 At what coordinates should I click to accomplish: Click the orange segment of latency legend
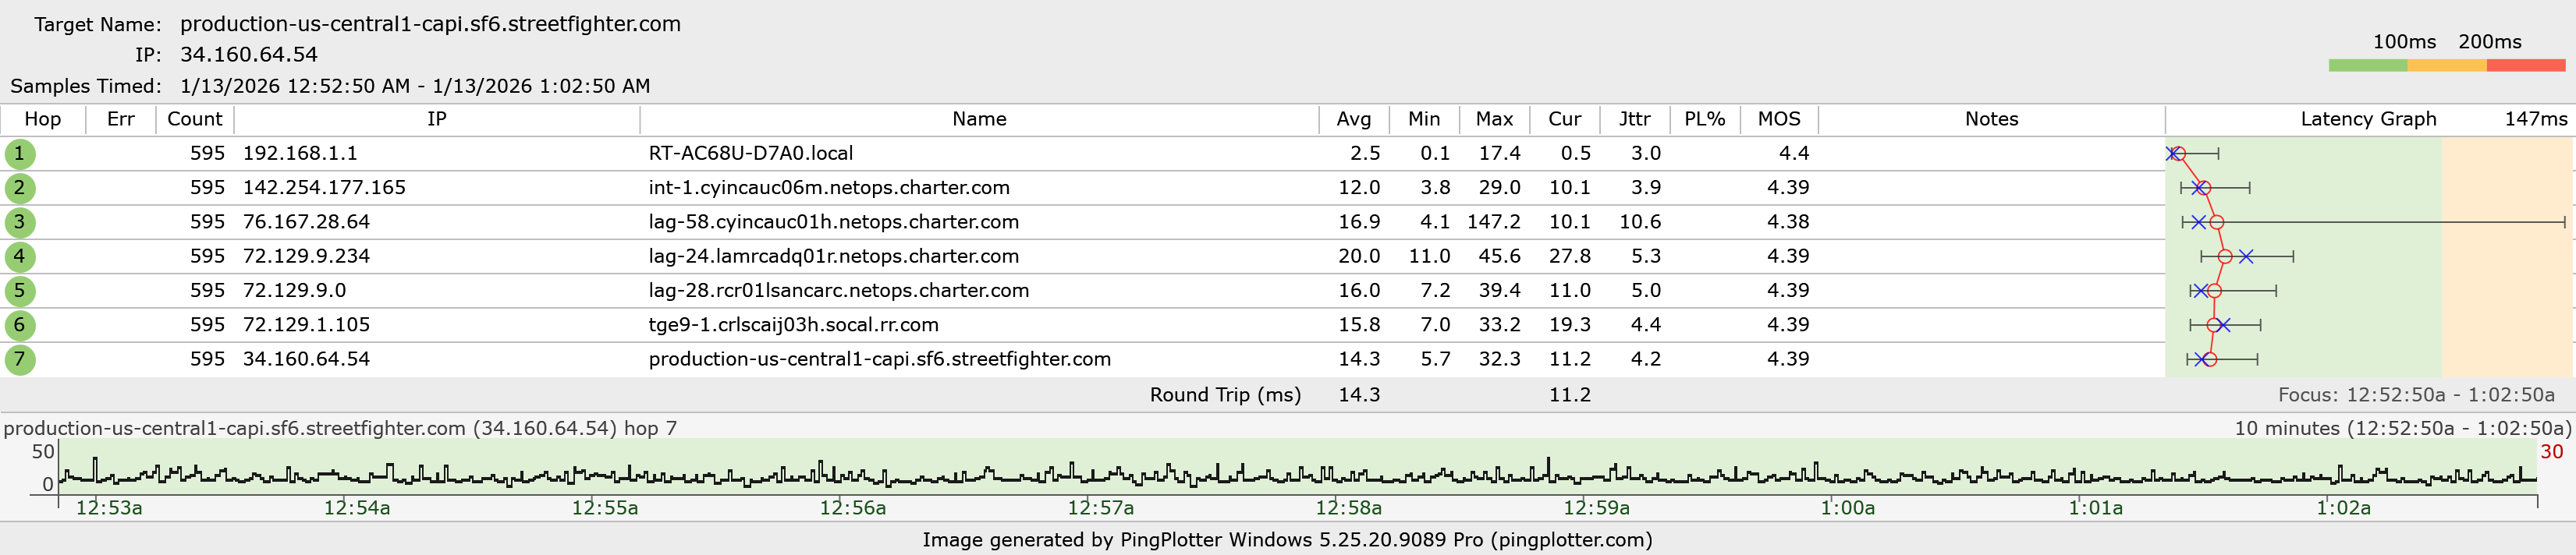(2446, 66)
